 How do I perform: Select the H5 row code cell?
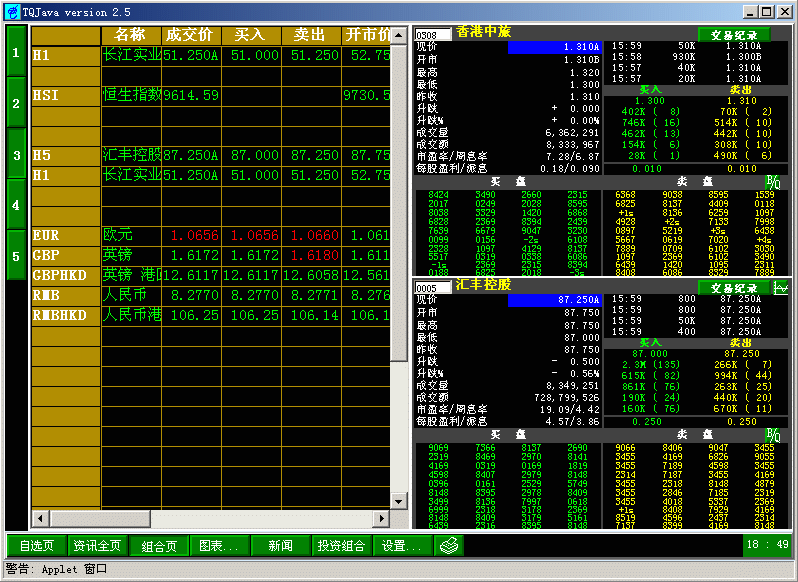click(x=66, y=155)
